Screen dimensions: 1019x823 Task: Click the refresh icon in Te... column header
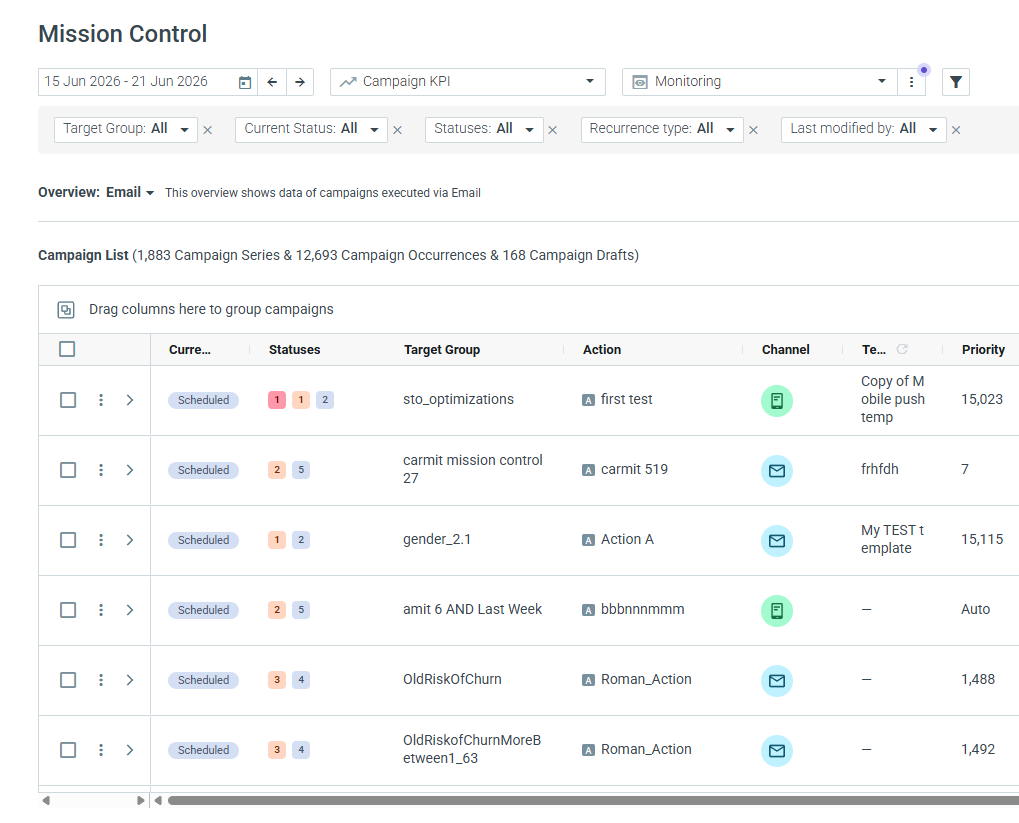pos(902,349)
